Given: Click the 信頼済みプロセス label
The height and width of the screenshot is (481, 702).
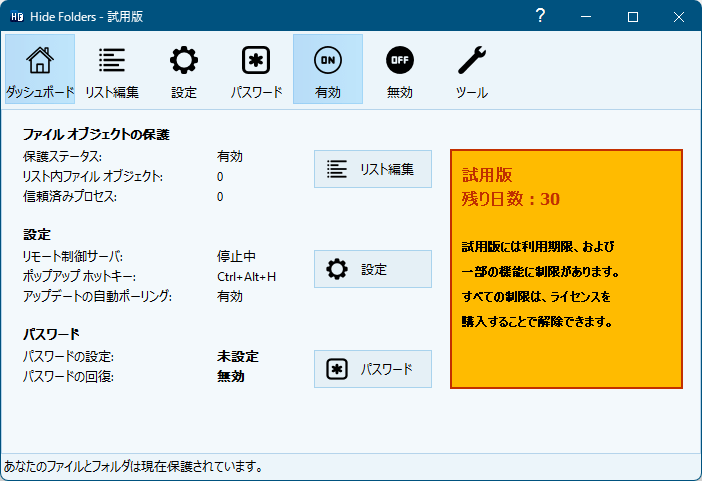Looking at the screenshot, I should click(70, 197).
